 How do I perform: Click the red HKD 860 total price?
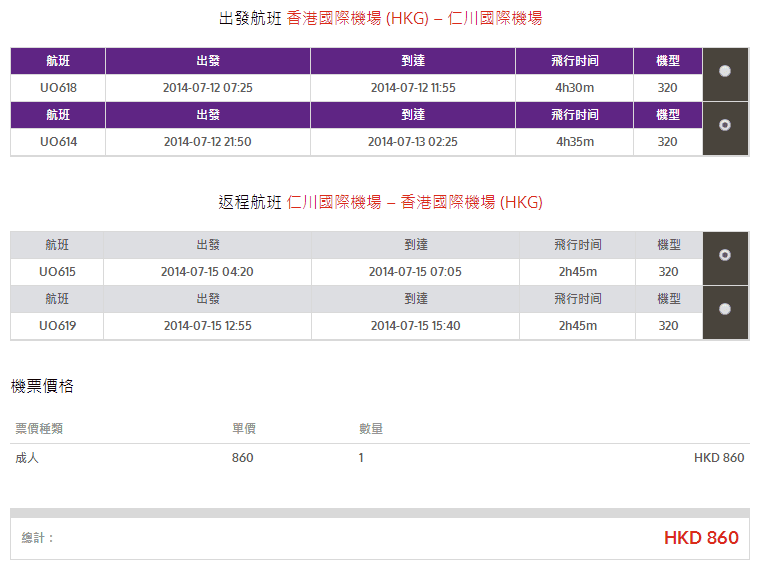coord(701,538)
